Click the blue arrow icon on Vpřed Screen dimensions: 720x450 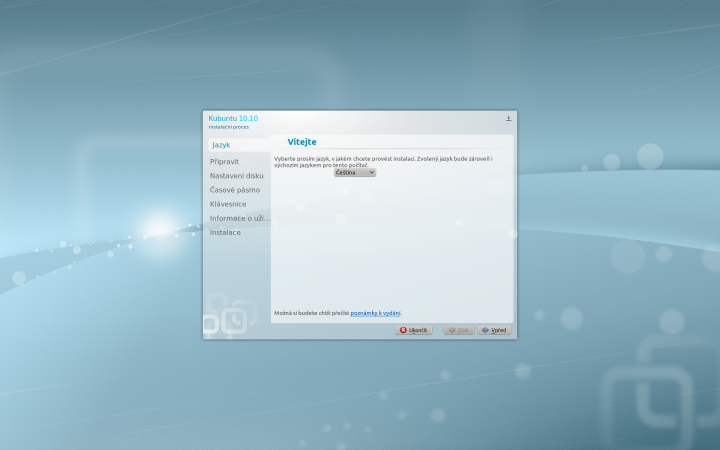point(485,330)
